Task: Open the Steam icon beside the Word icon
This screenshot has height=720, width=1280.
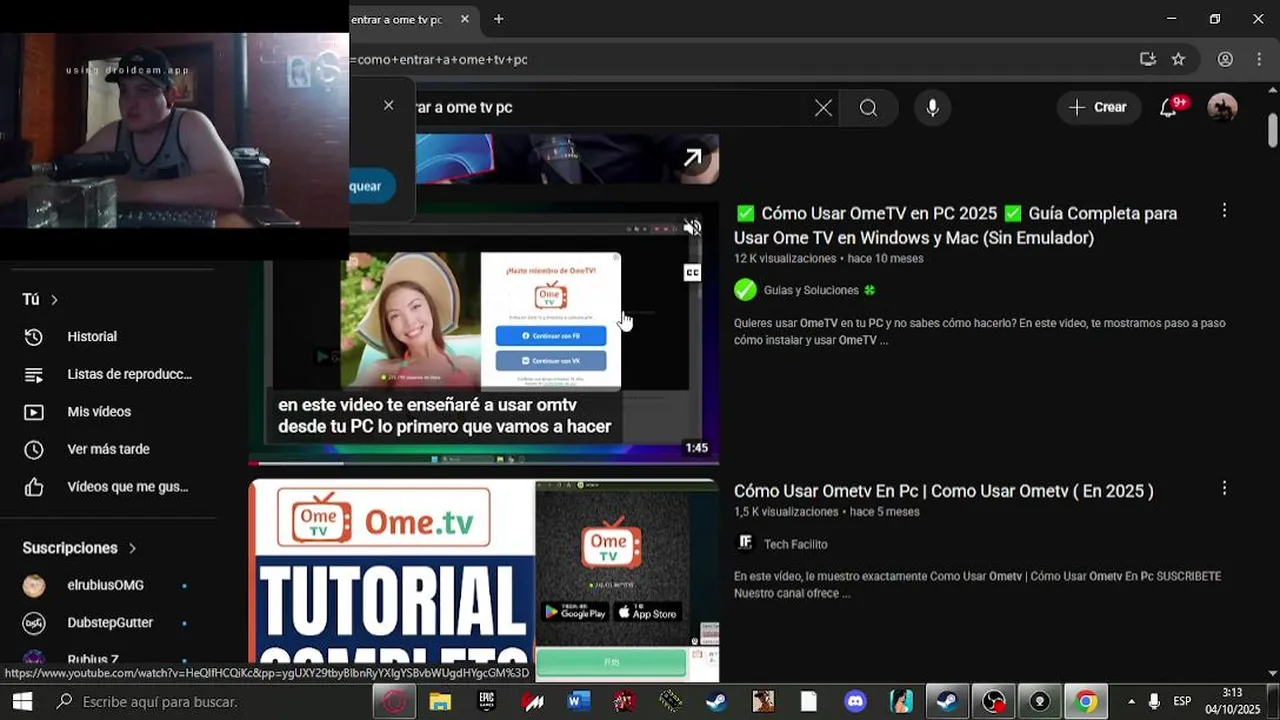Action: click(x=716, y=702)
